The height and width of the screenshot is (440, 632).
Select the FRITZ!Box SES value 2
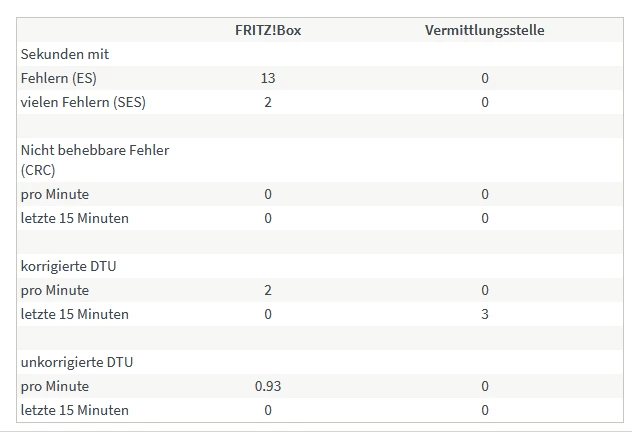pos(267,102)
